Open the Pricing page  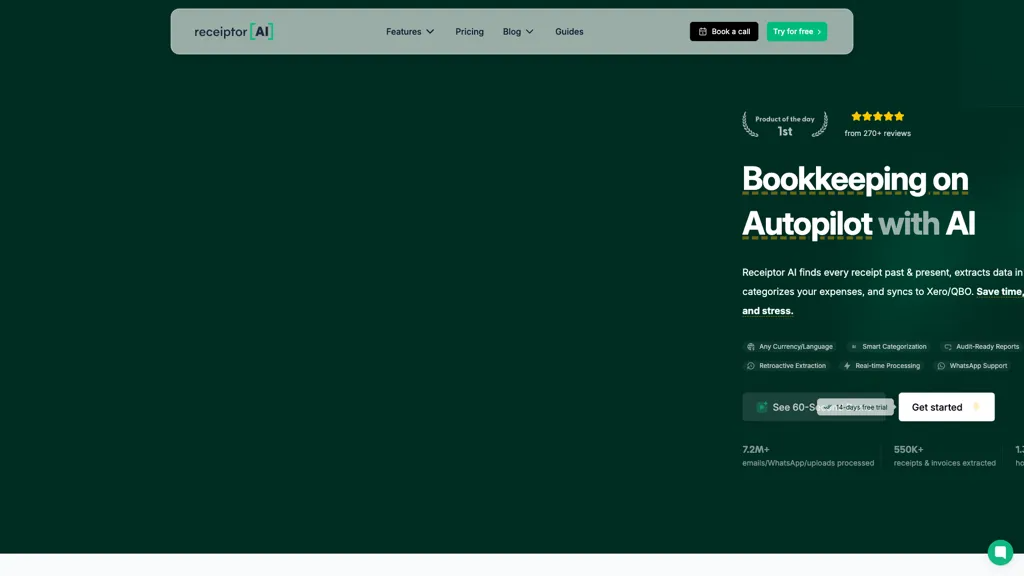pyautogui.click(x=469, y=31)
